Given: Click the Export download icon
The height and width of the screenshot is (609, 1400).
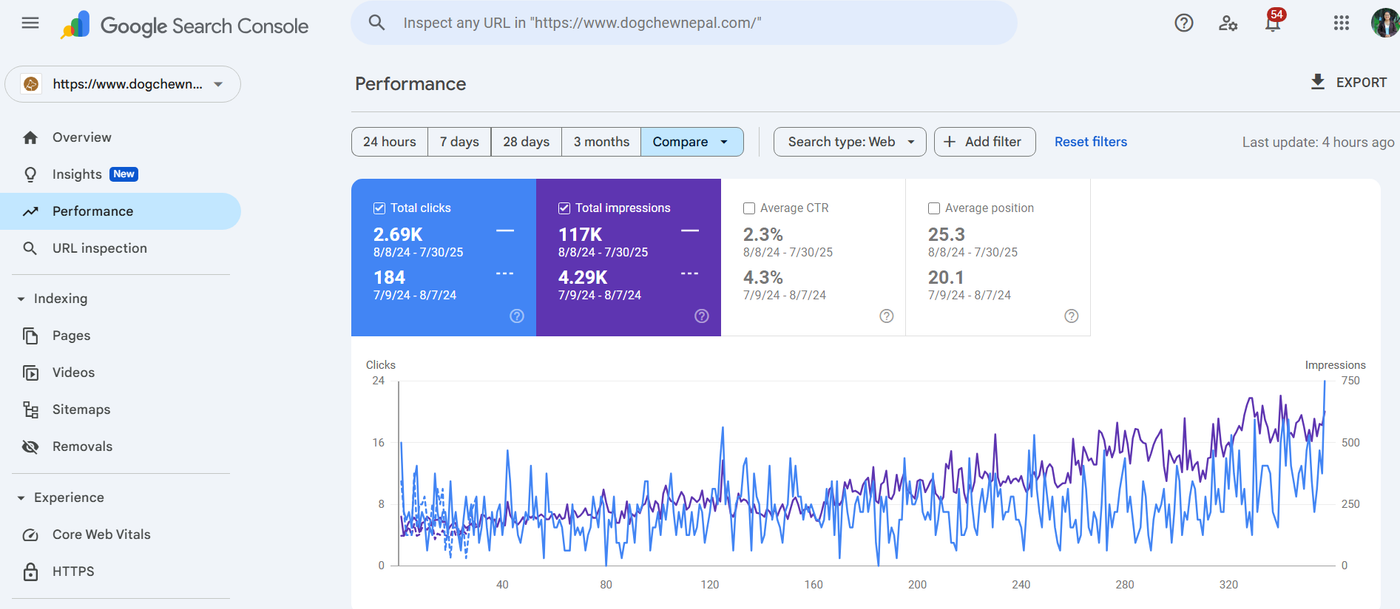Looking at the screenshot, I should [x=1318, y=82].
